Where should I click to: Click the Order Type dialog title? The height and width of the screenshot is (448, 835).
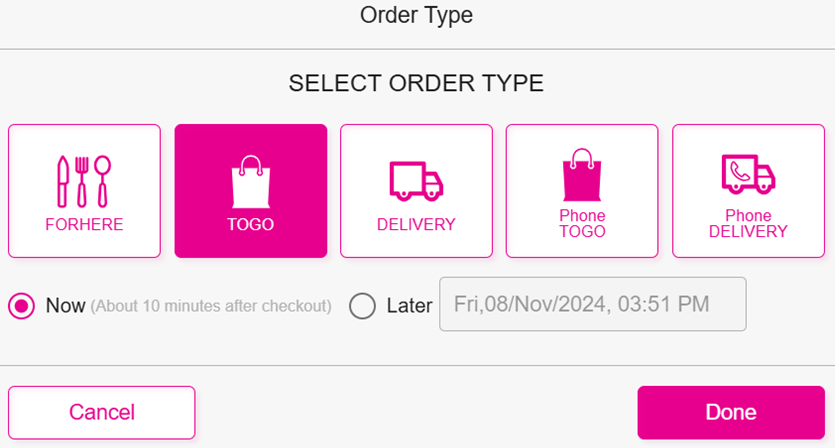(416, 15)
